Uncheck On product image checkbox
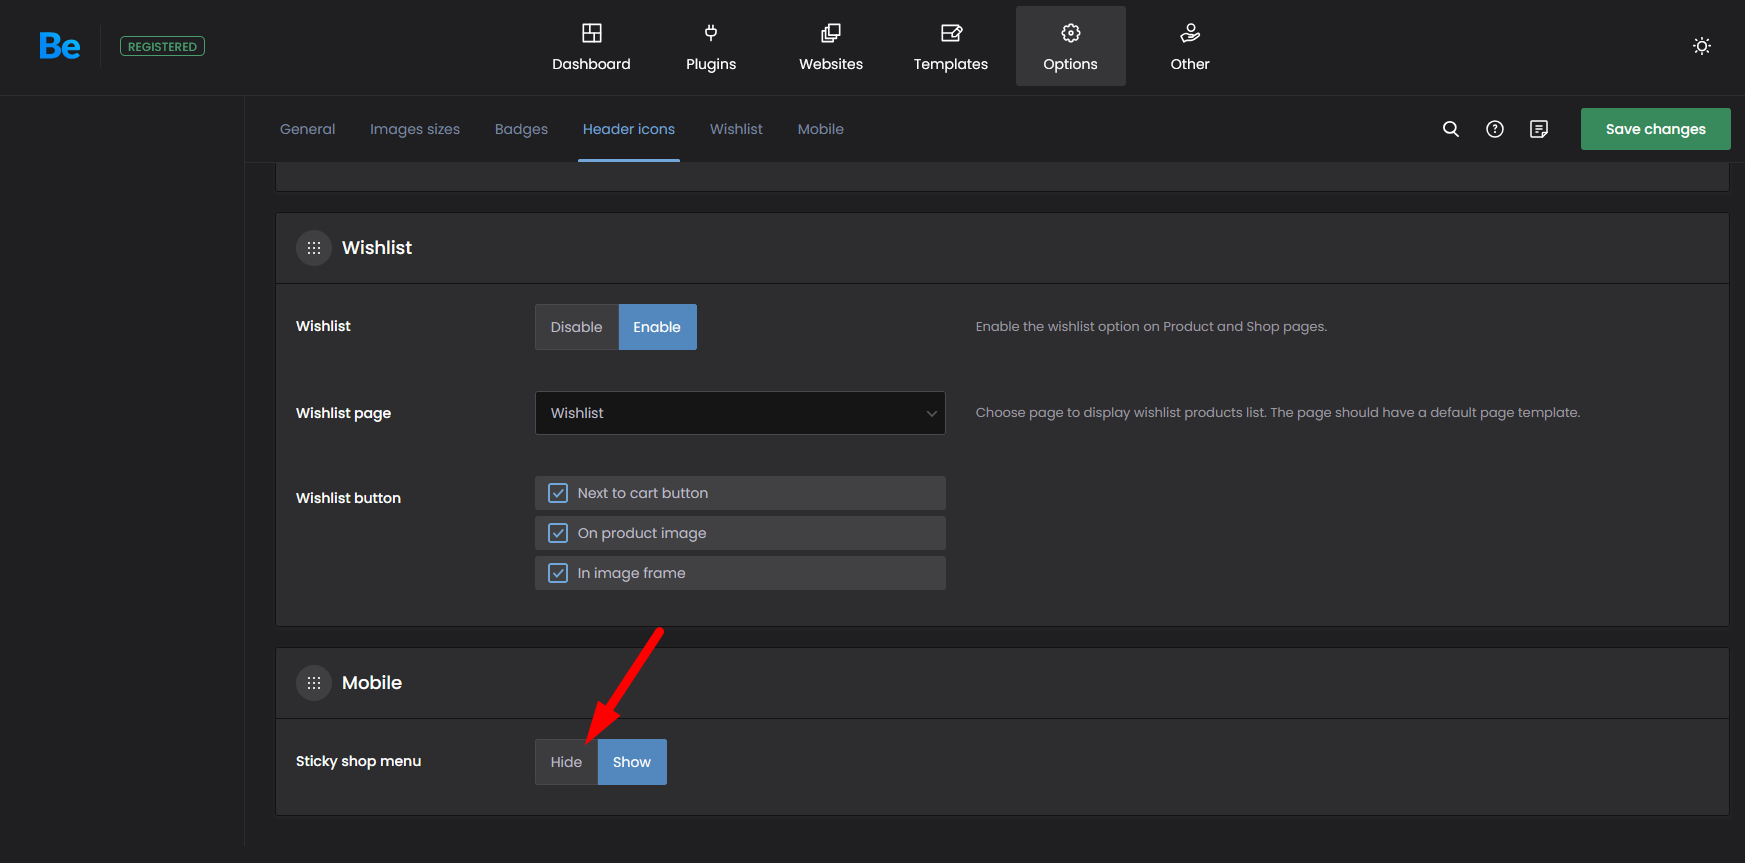Screen dimensions: 1745x863 (558, 533)
